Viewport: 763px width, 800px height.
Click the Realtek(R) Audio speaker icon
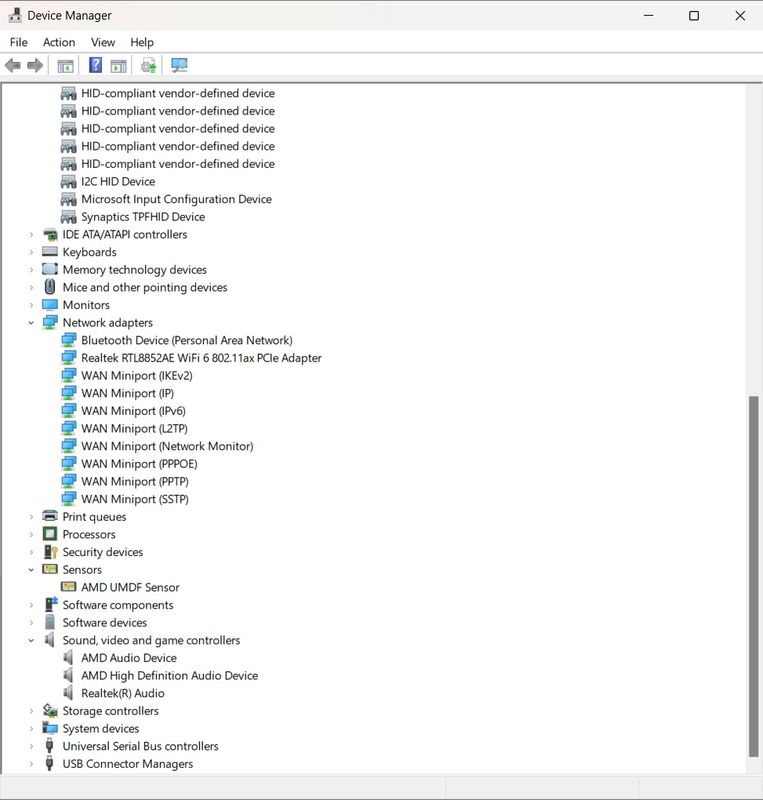(x=68, y=692)
